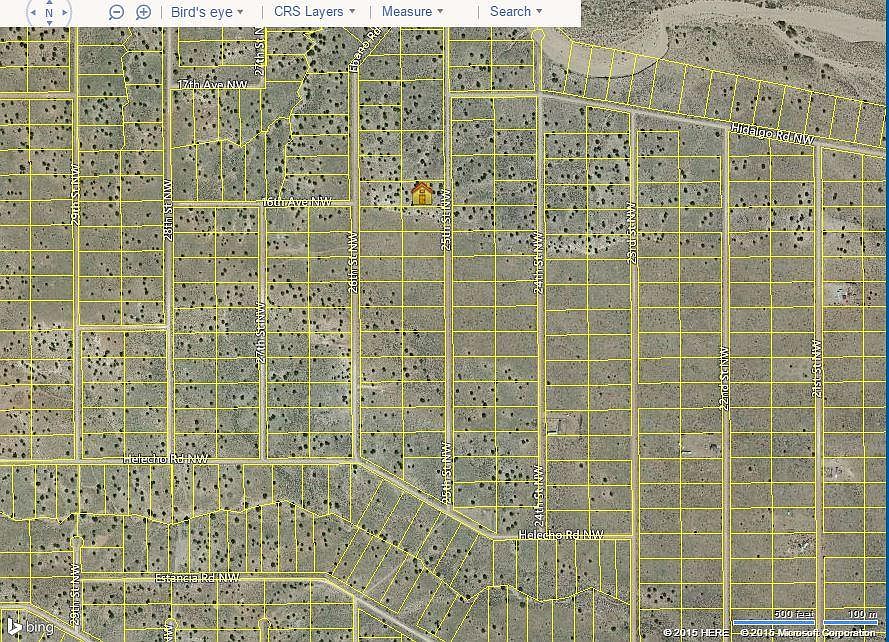Click the Bing logo
This screenshot has height=642, width=889.
(x=28, y=627)
